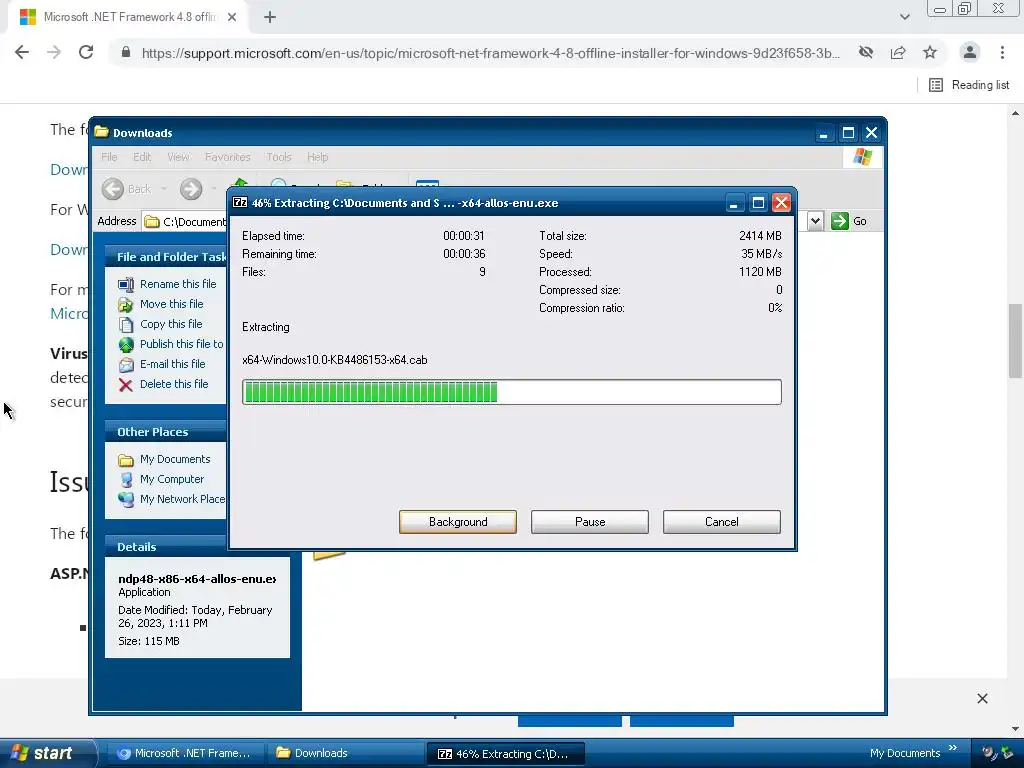Screen dimensions: 1024x768
Task: Click the x64-Windows10.0-KB4486153-x64.cab filename
Action: click(334, 360)
